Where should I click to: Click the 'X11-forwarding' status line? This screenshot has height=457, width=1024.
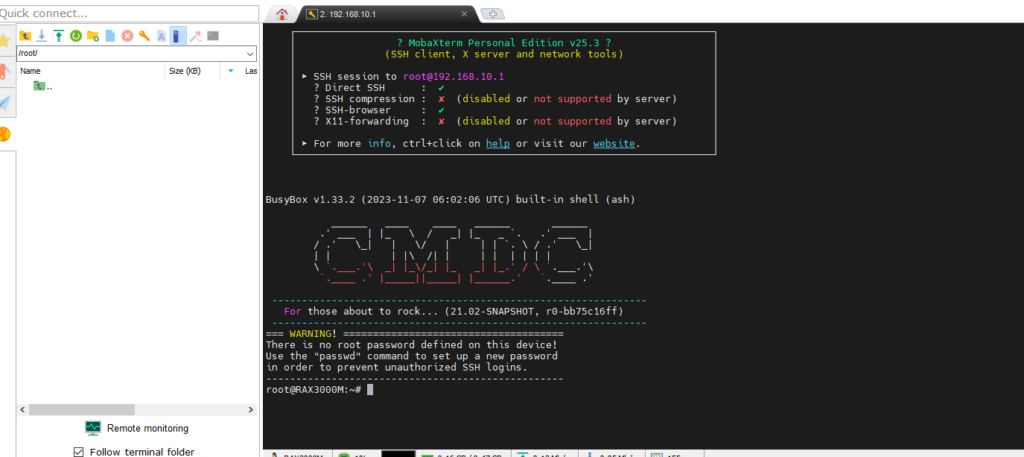(495, 121)
